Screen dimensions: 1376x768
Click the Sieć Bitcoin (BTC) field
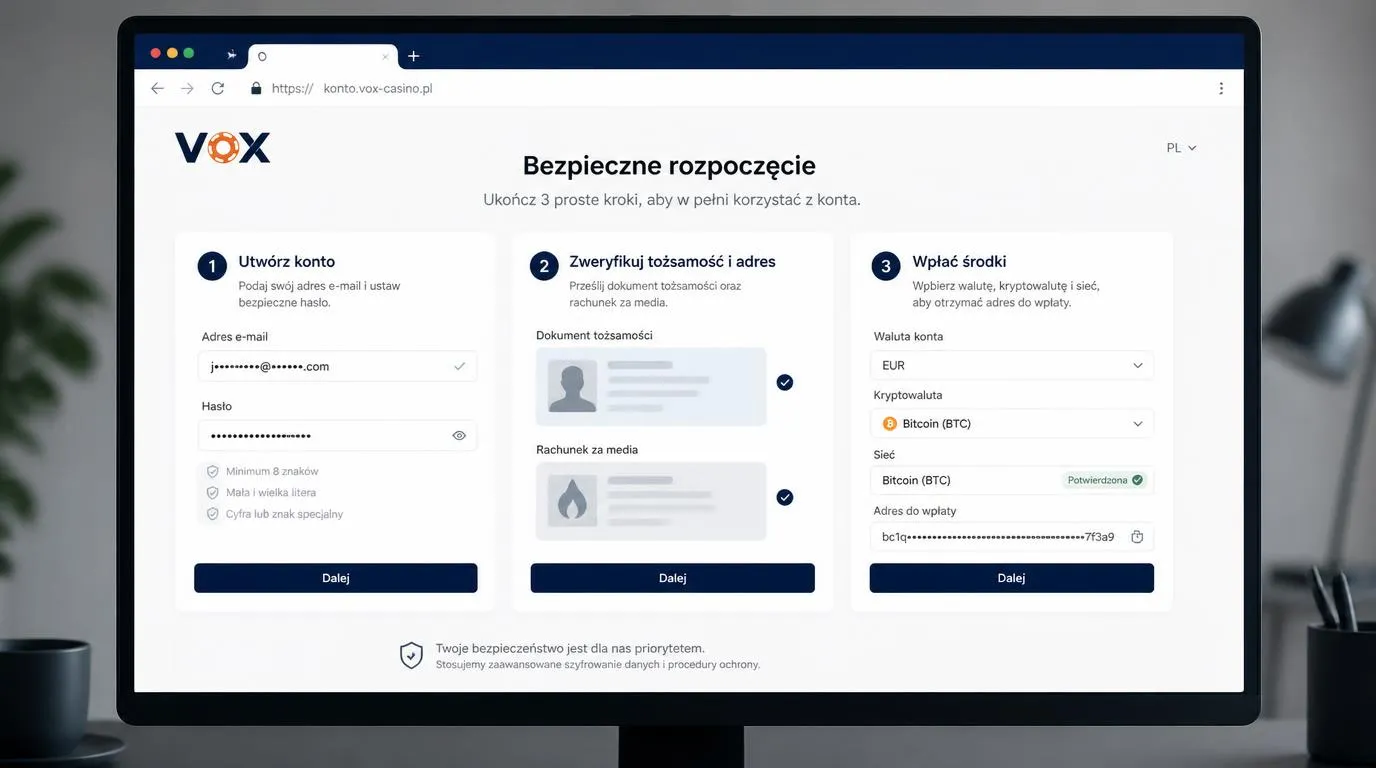(1012, 480)
